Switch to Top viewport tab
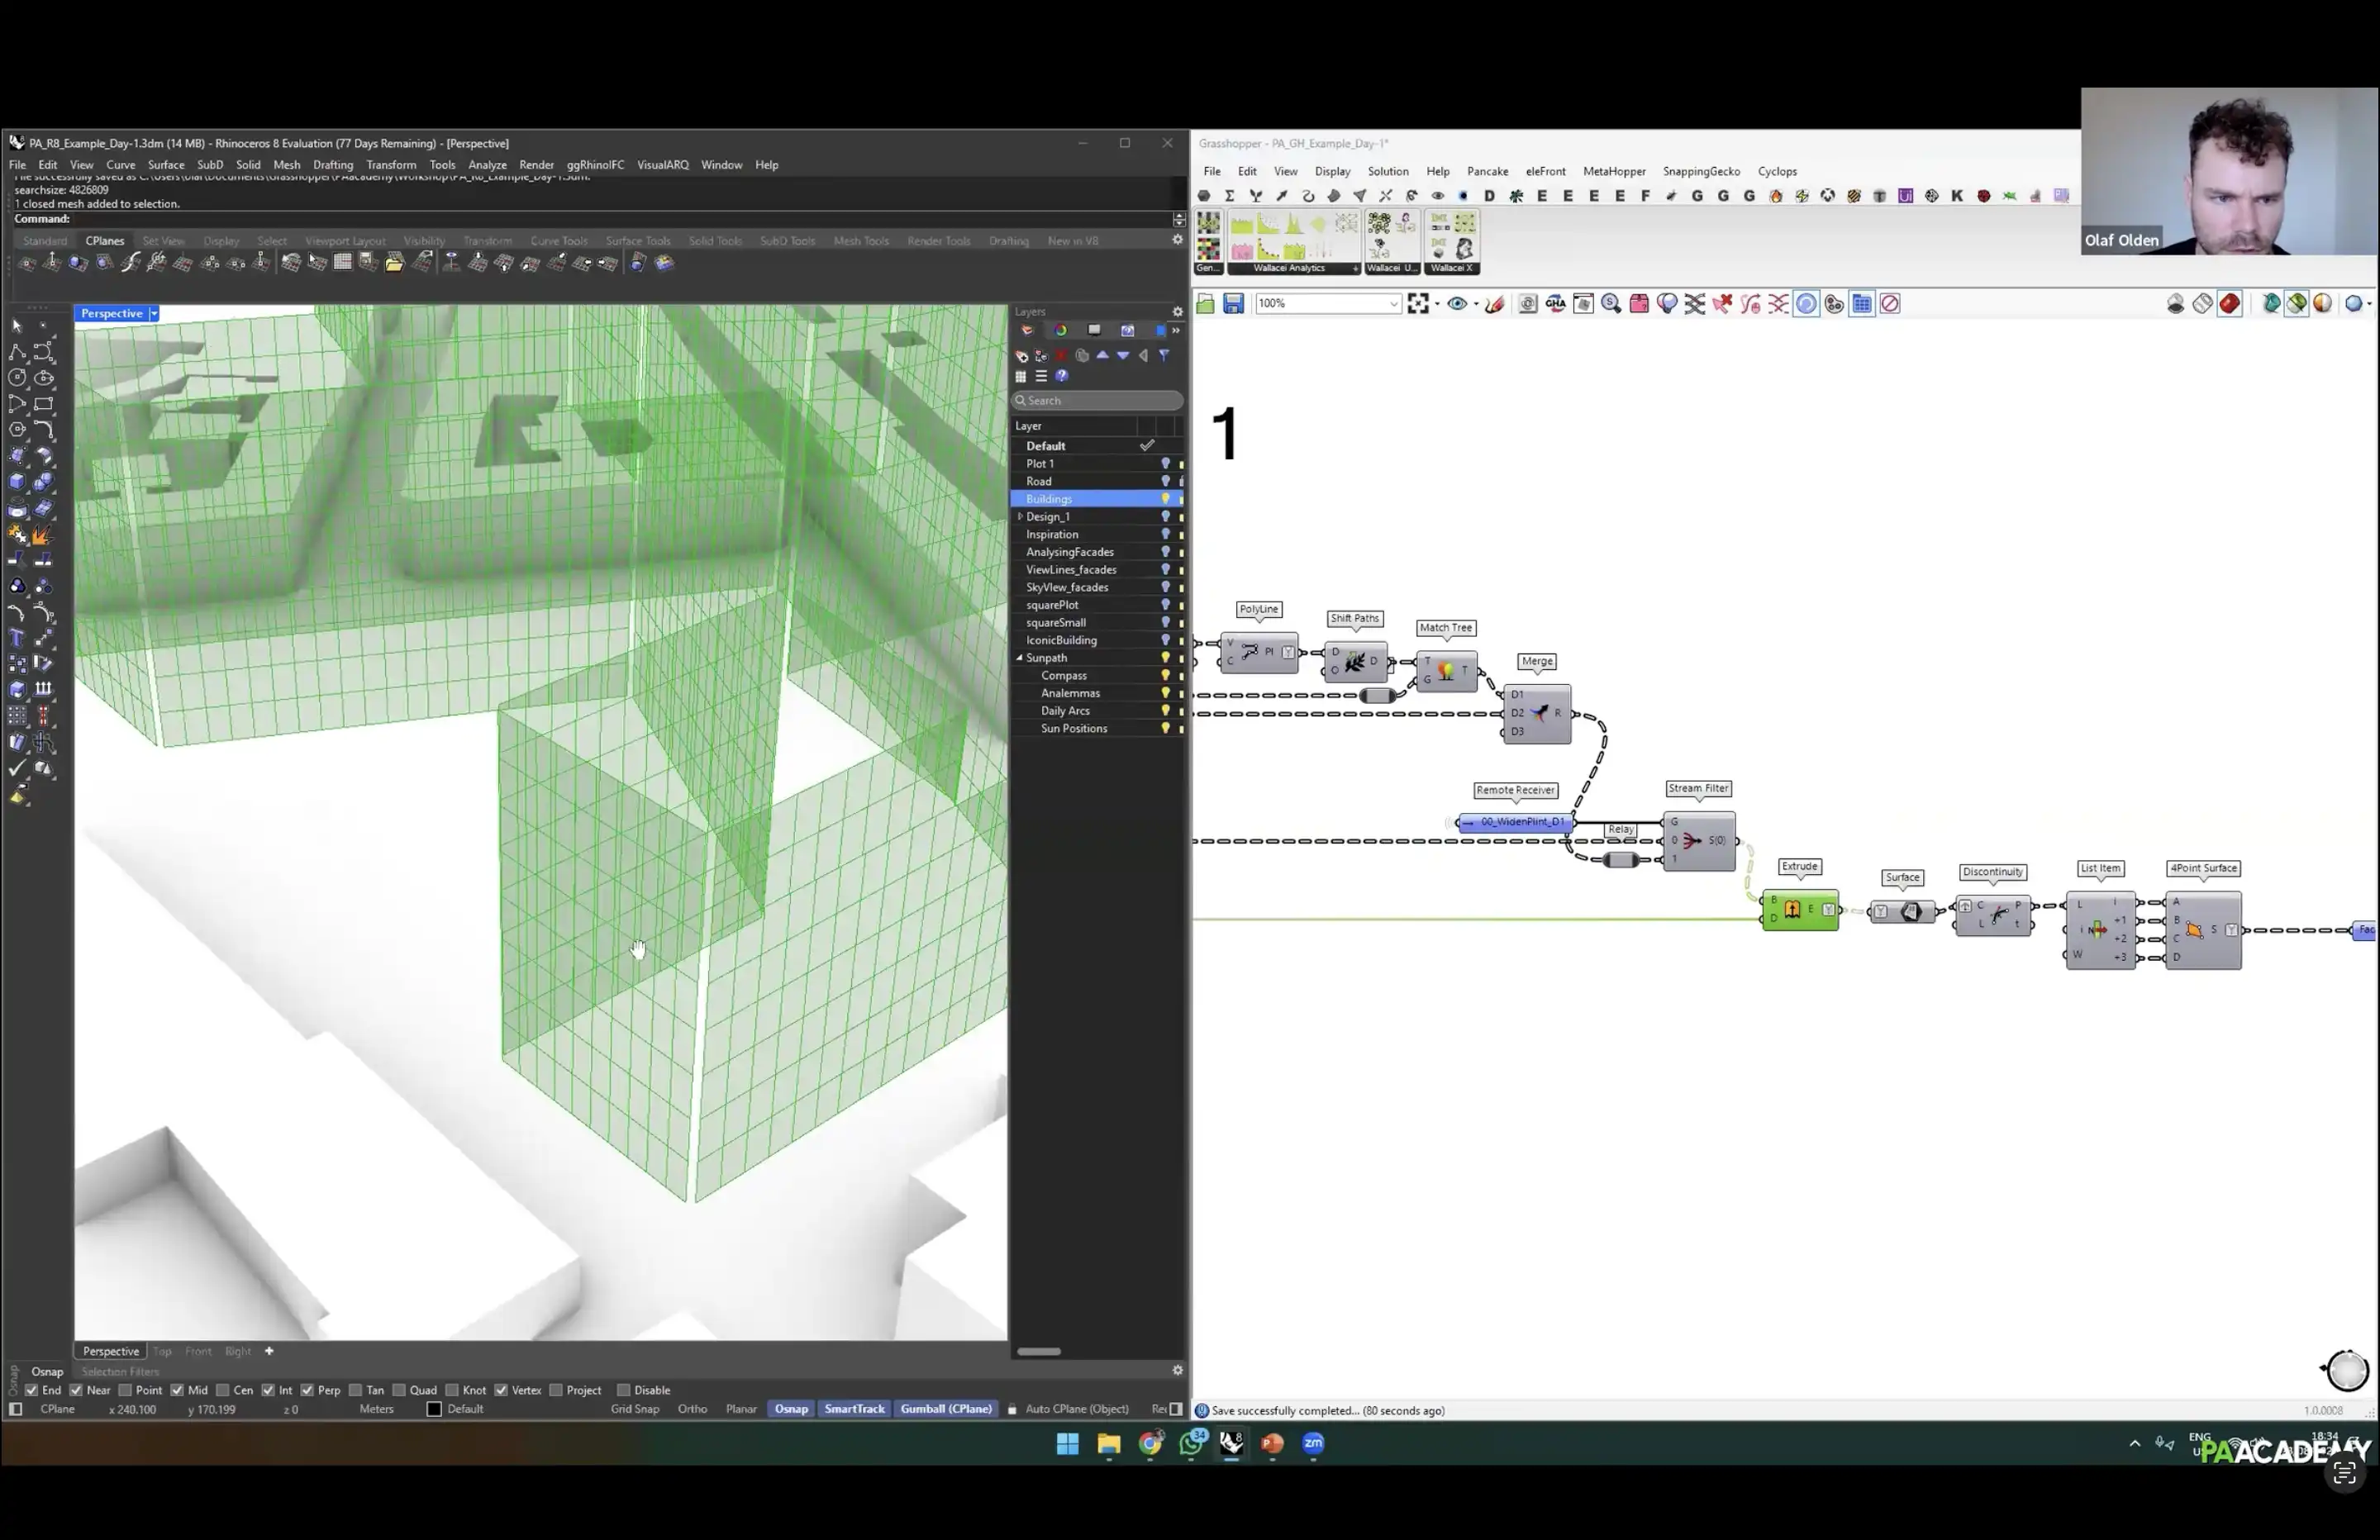The width and height of the screenshot is (2380, 1540). pos(162,1352)
